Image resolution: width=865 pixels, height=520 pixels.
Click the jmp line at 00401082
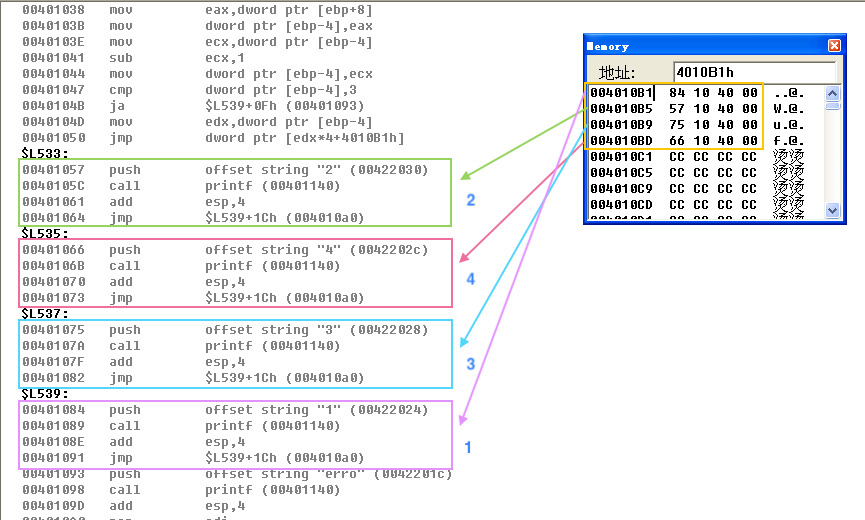pyautogui.click(x=194, y=378)
